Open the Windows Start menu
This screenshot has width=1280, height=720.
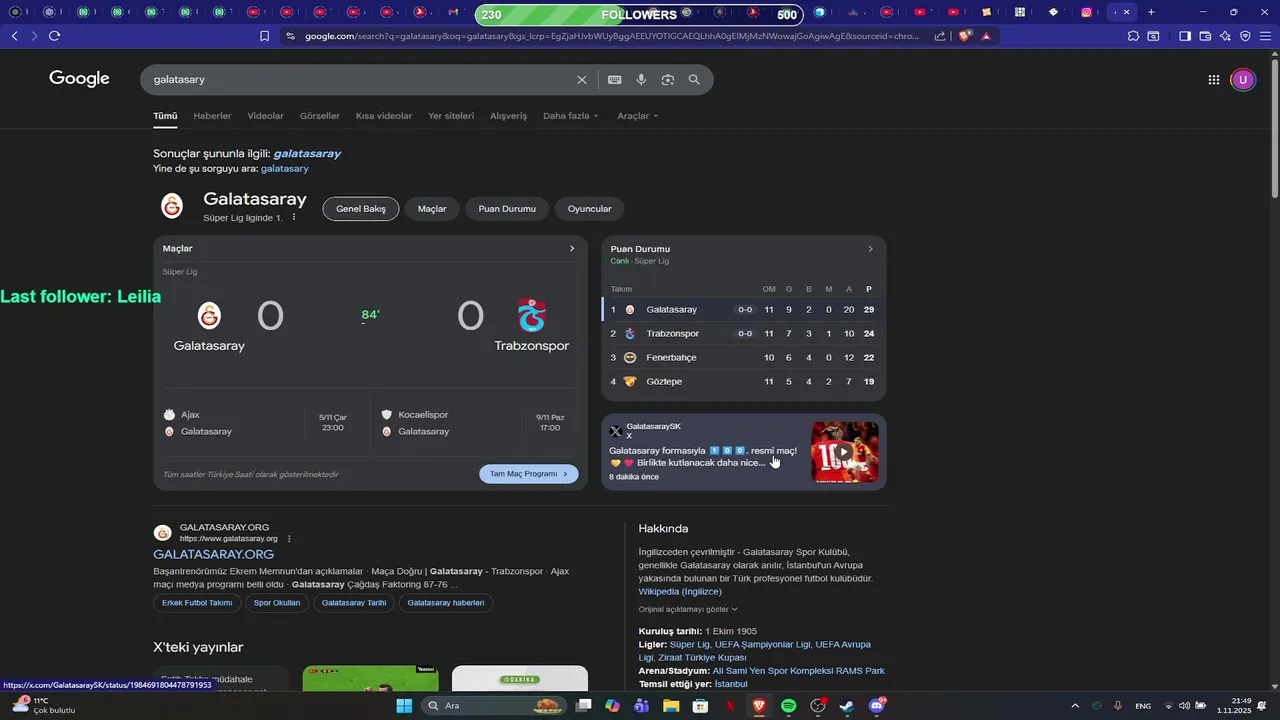pyautogui.click(x=404, y=706)
